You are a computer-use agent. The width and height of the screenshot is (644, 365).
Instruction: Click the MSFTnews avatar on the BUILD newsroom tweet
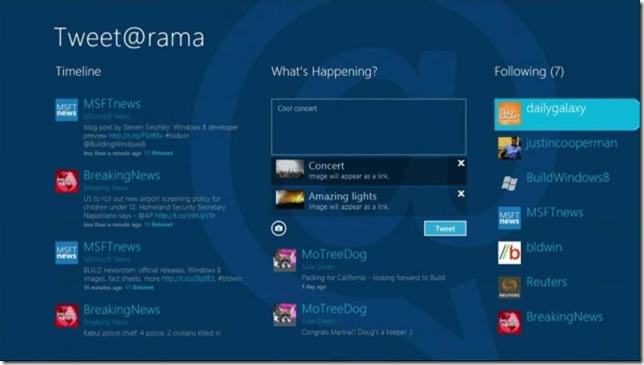[x=67, y=253]
